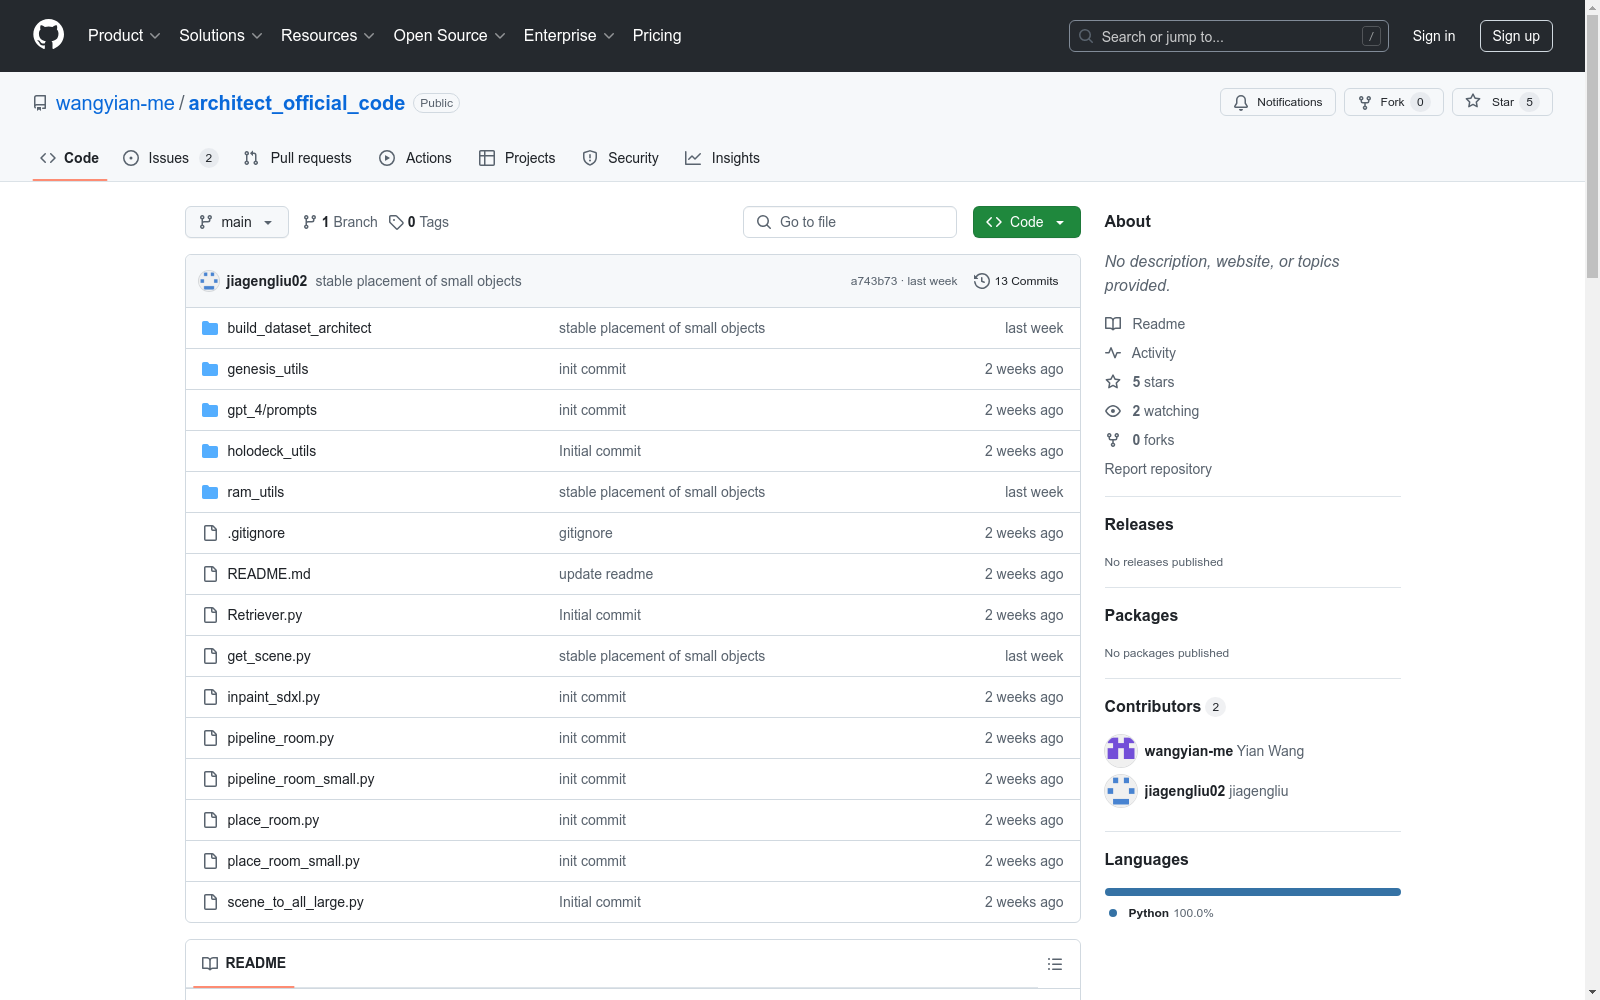The width and height of the screenshot is (1600, 1000).
Task: Switch to the Issues tab
Action: click(x=170, y=158)
